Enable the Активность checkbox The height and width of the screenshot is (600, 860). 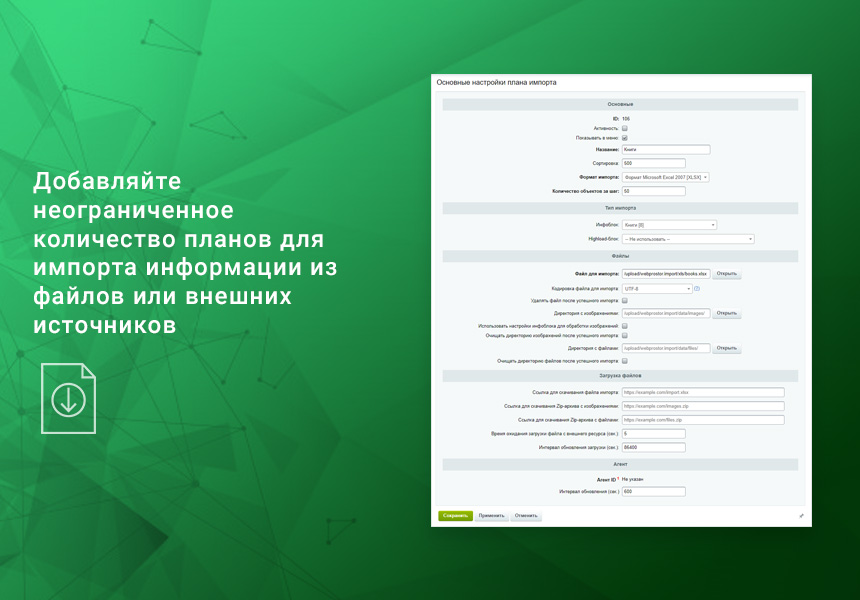(626, 128)
